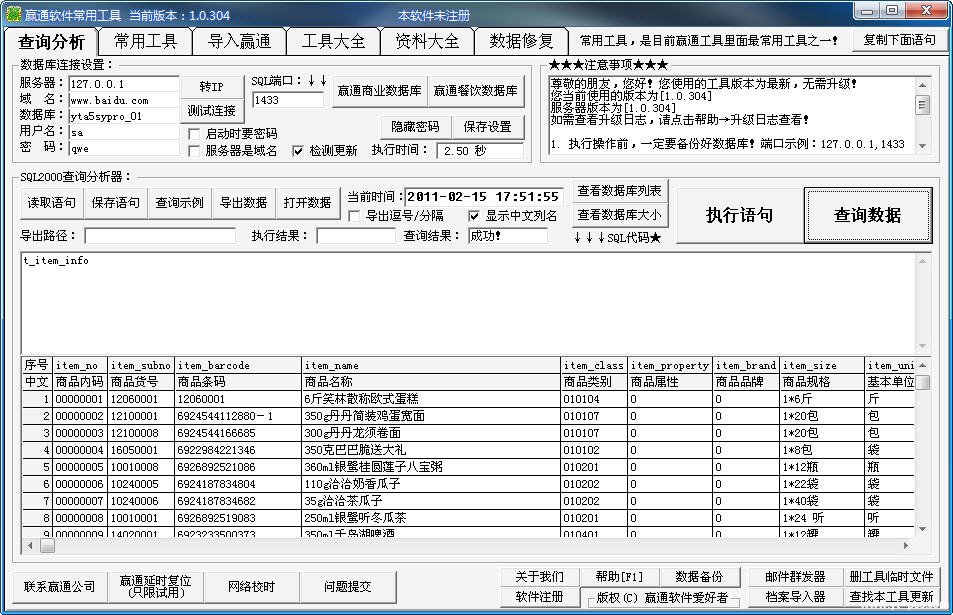Viewport: 953px width, 615px height.
Task: Click the 用户名 field
Action: coord(123,132)
